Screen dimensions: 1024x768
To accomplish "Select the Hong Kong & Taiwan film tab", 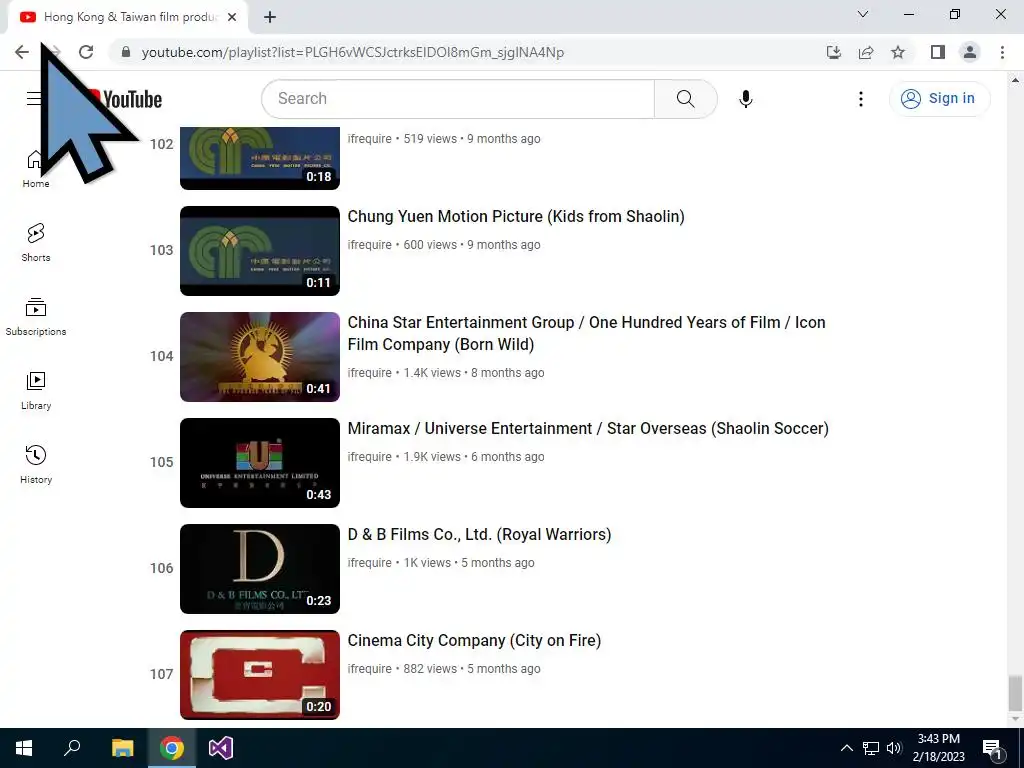I will coord(128,18).
